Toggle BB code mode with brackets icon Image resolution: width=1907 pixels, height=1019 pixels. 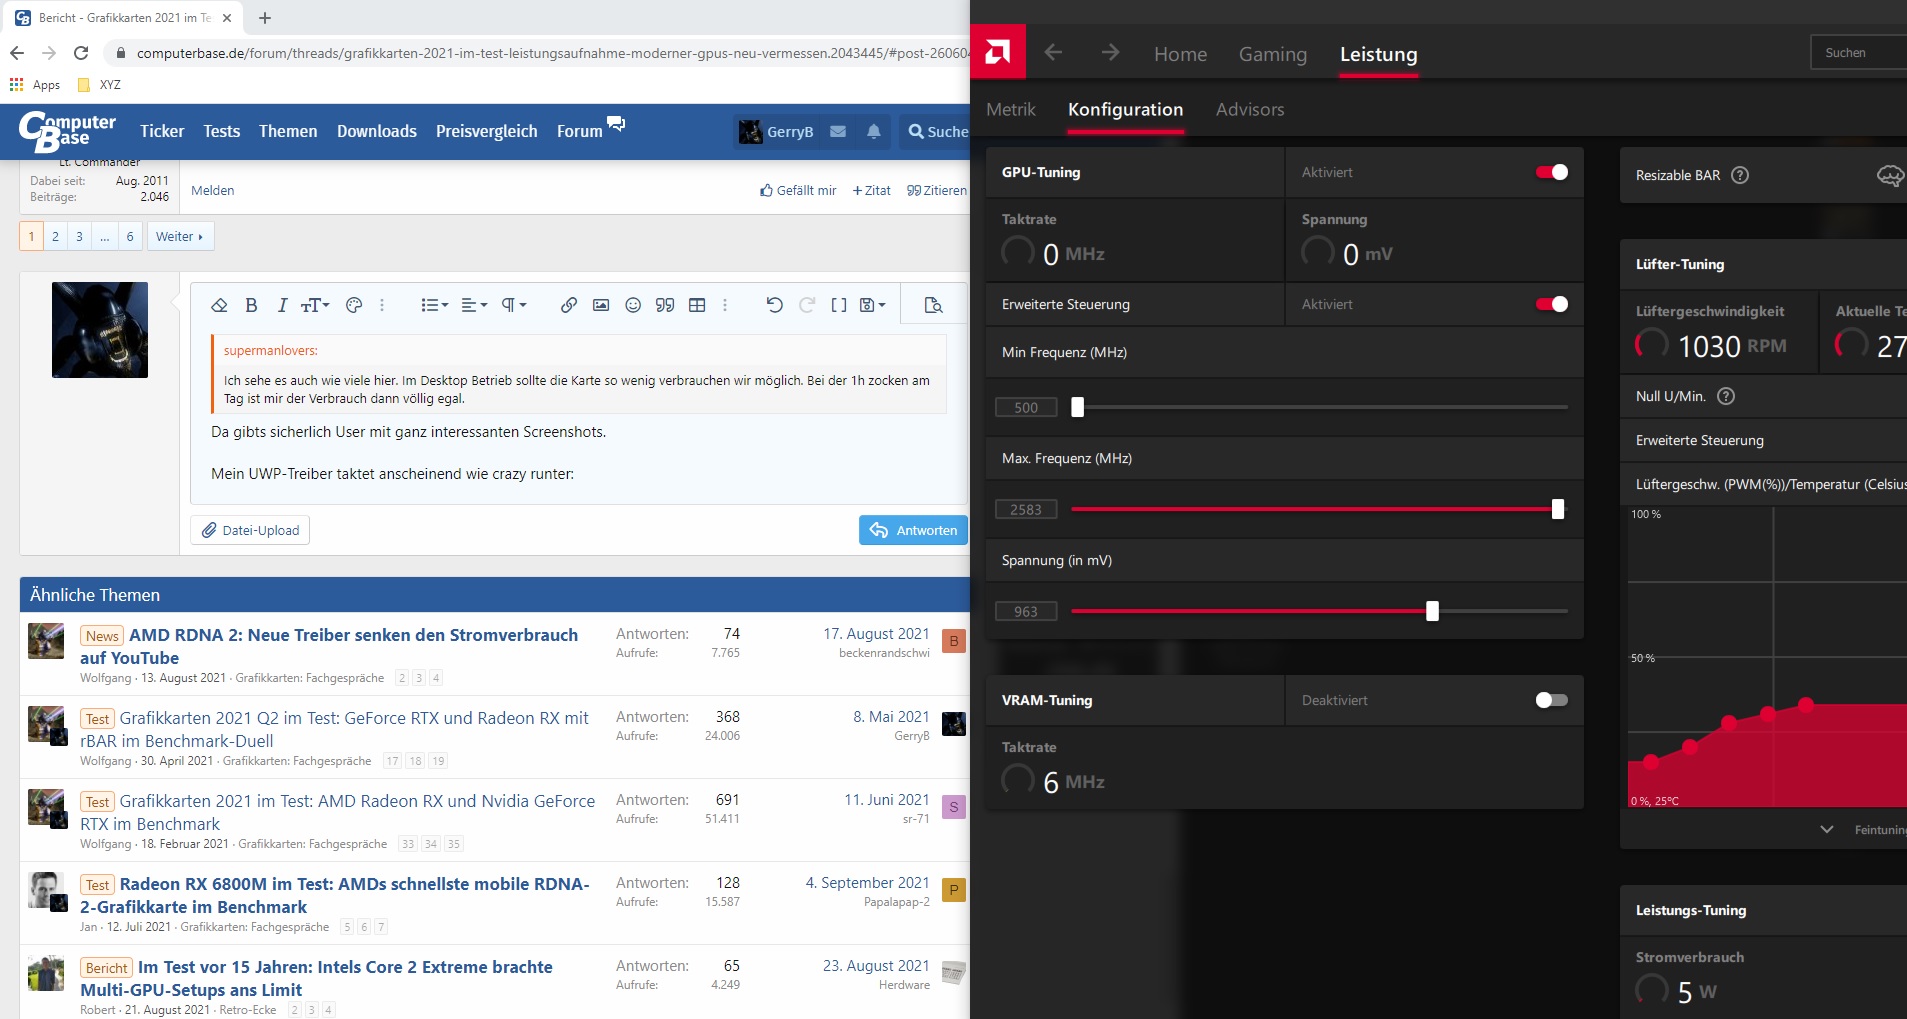pos(839,305)
